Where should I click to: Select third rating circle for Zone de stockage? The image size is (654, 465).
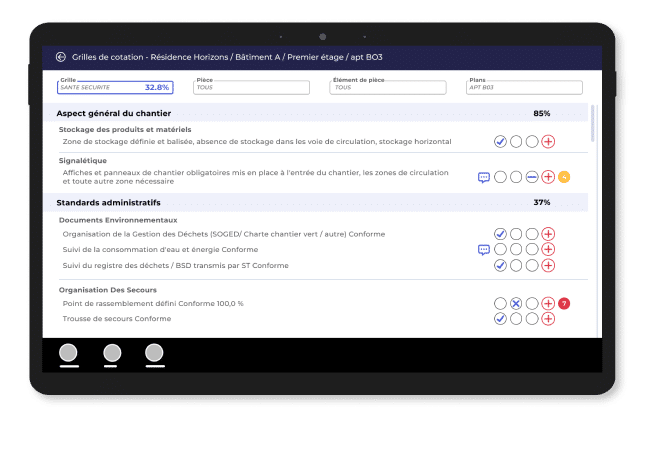pyautogui.click(x=532, y=142)
